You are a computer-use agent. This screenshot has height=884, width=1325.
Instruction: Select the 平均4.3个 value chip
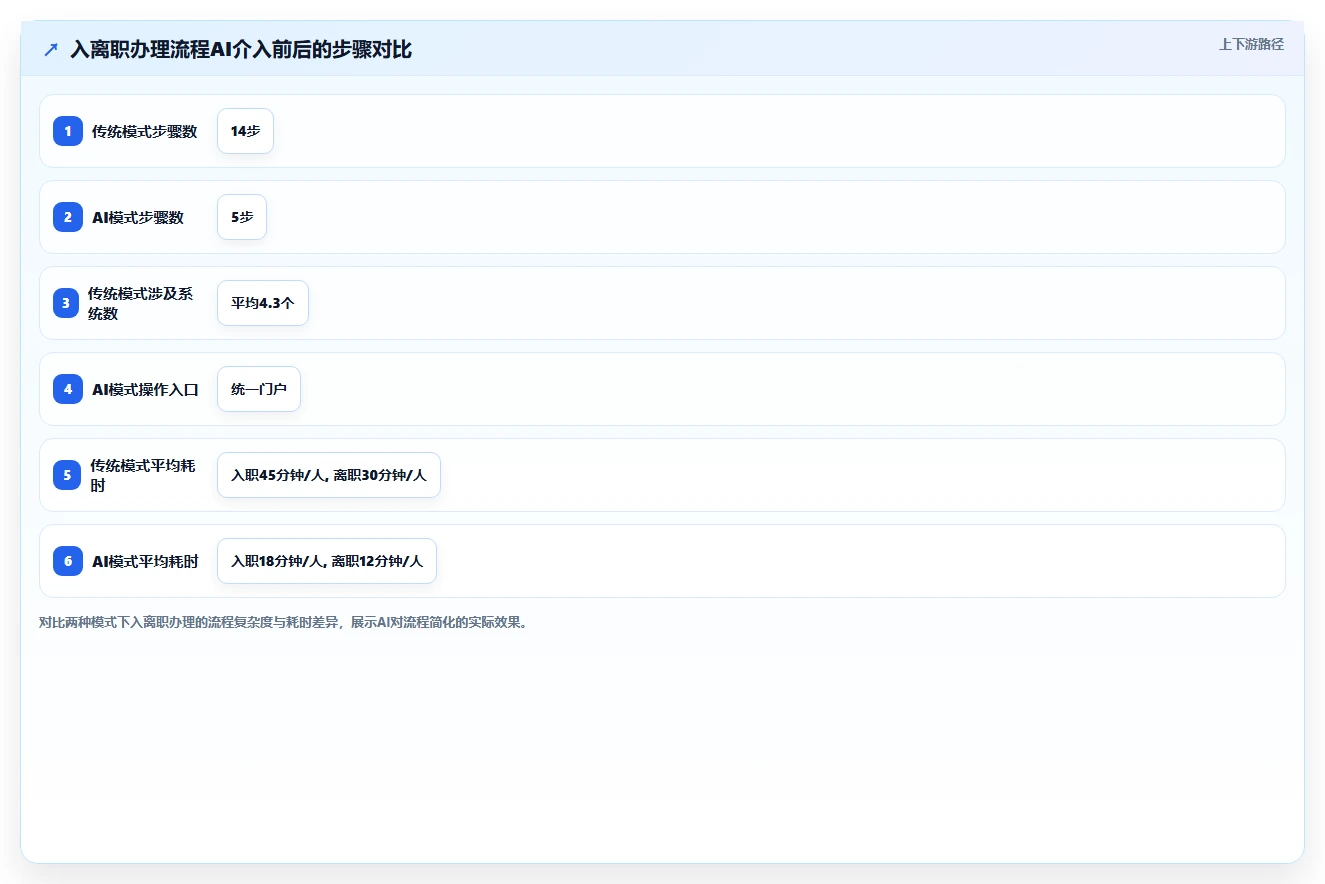[x=263, y=303]
